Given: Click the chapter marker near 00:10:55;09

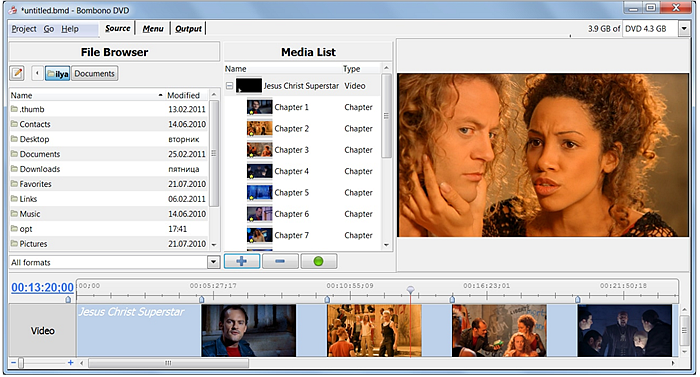Looking at the screenshot, I should pos(327,299).
